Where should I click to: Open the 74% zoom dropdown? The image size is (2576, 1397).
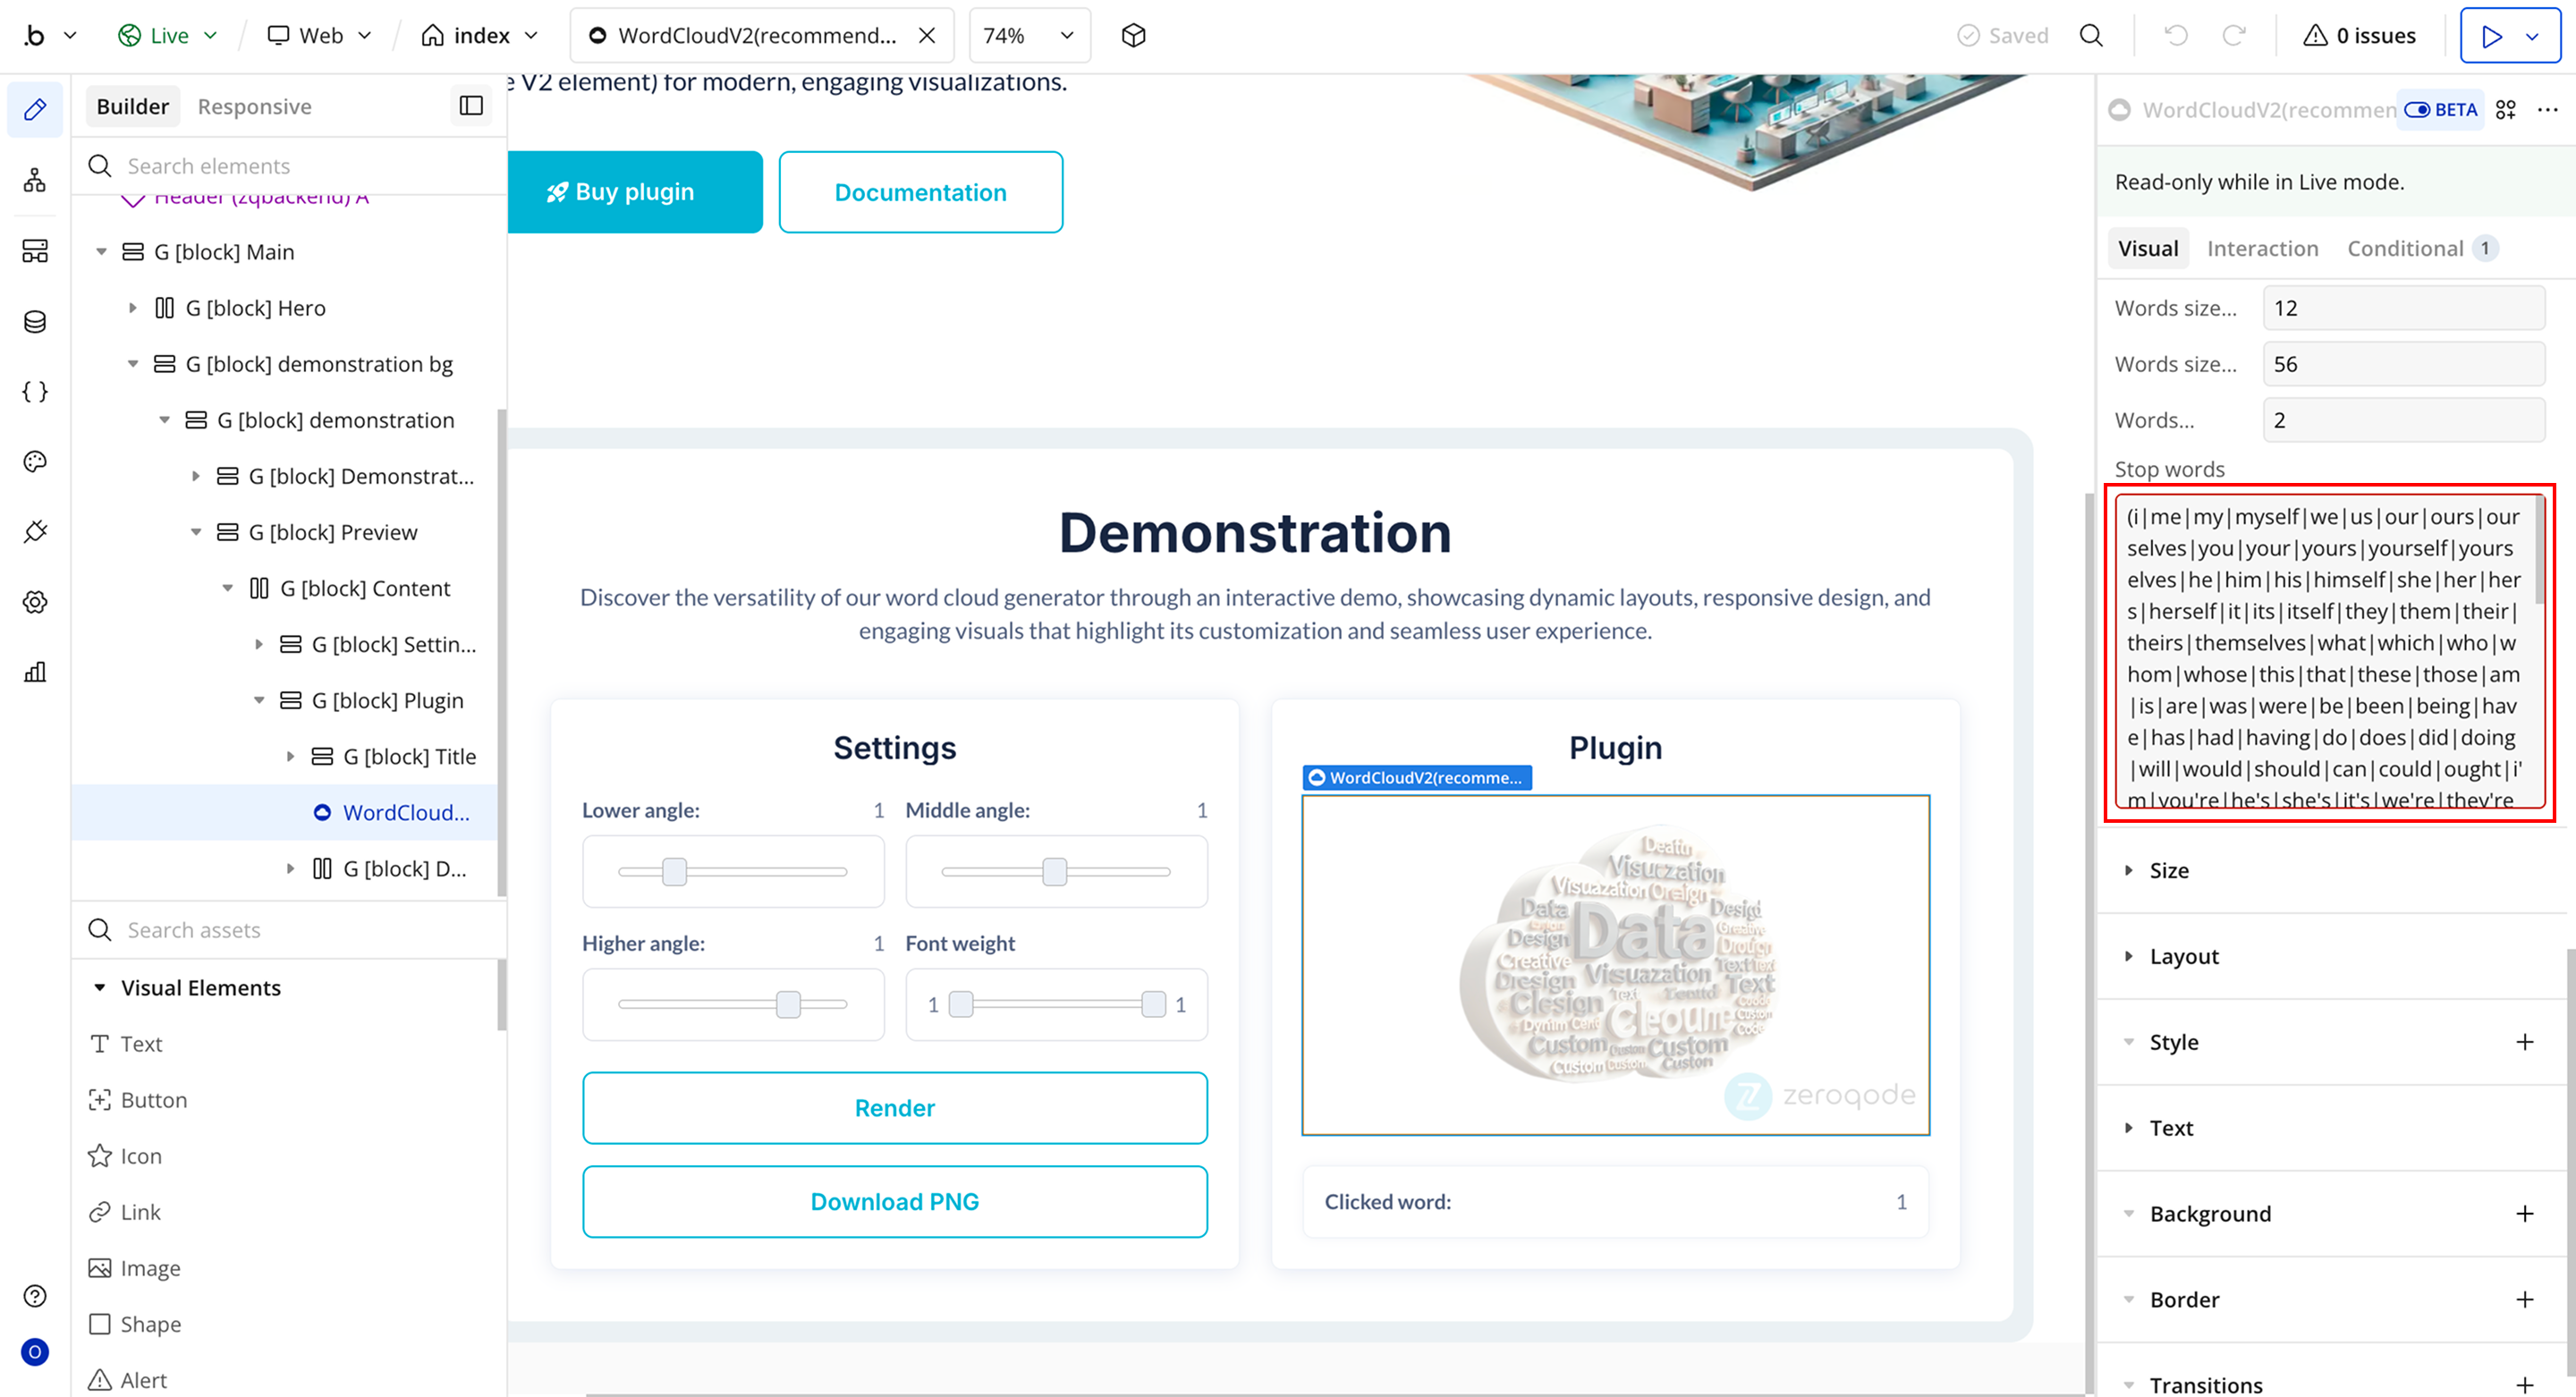(1028, 36)
